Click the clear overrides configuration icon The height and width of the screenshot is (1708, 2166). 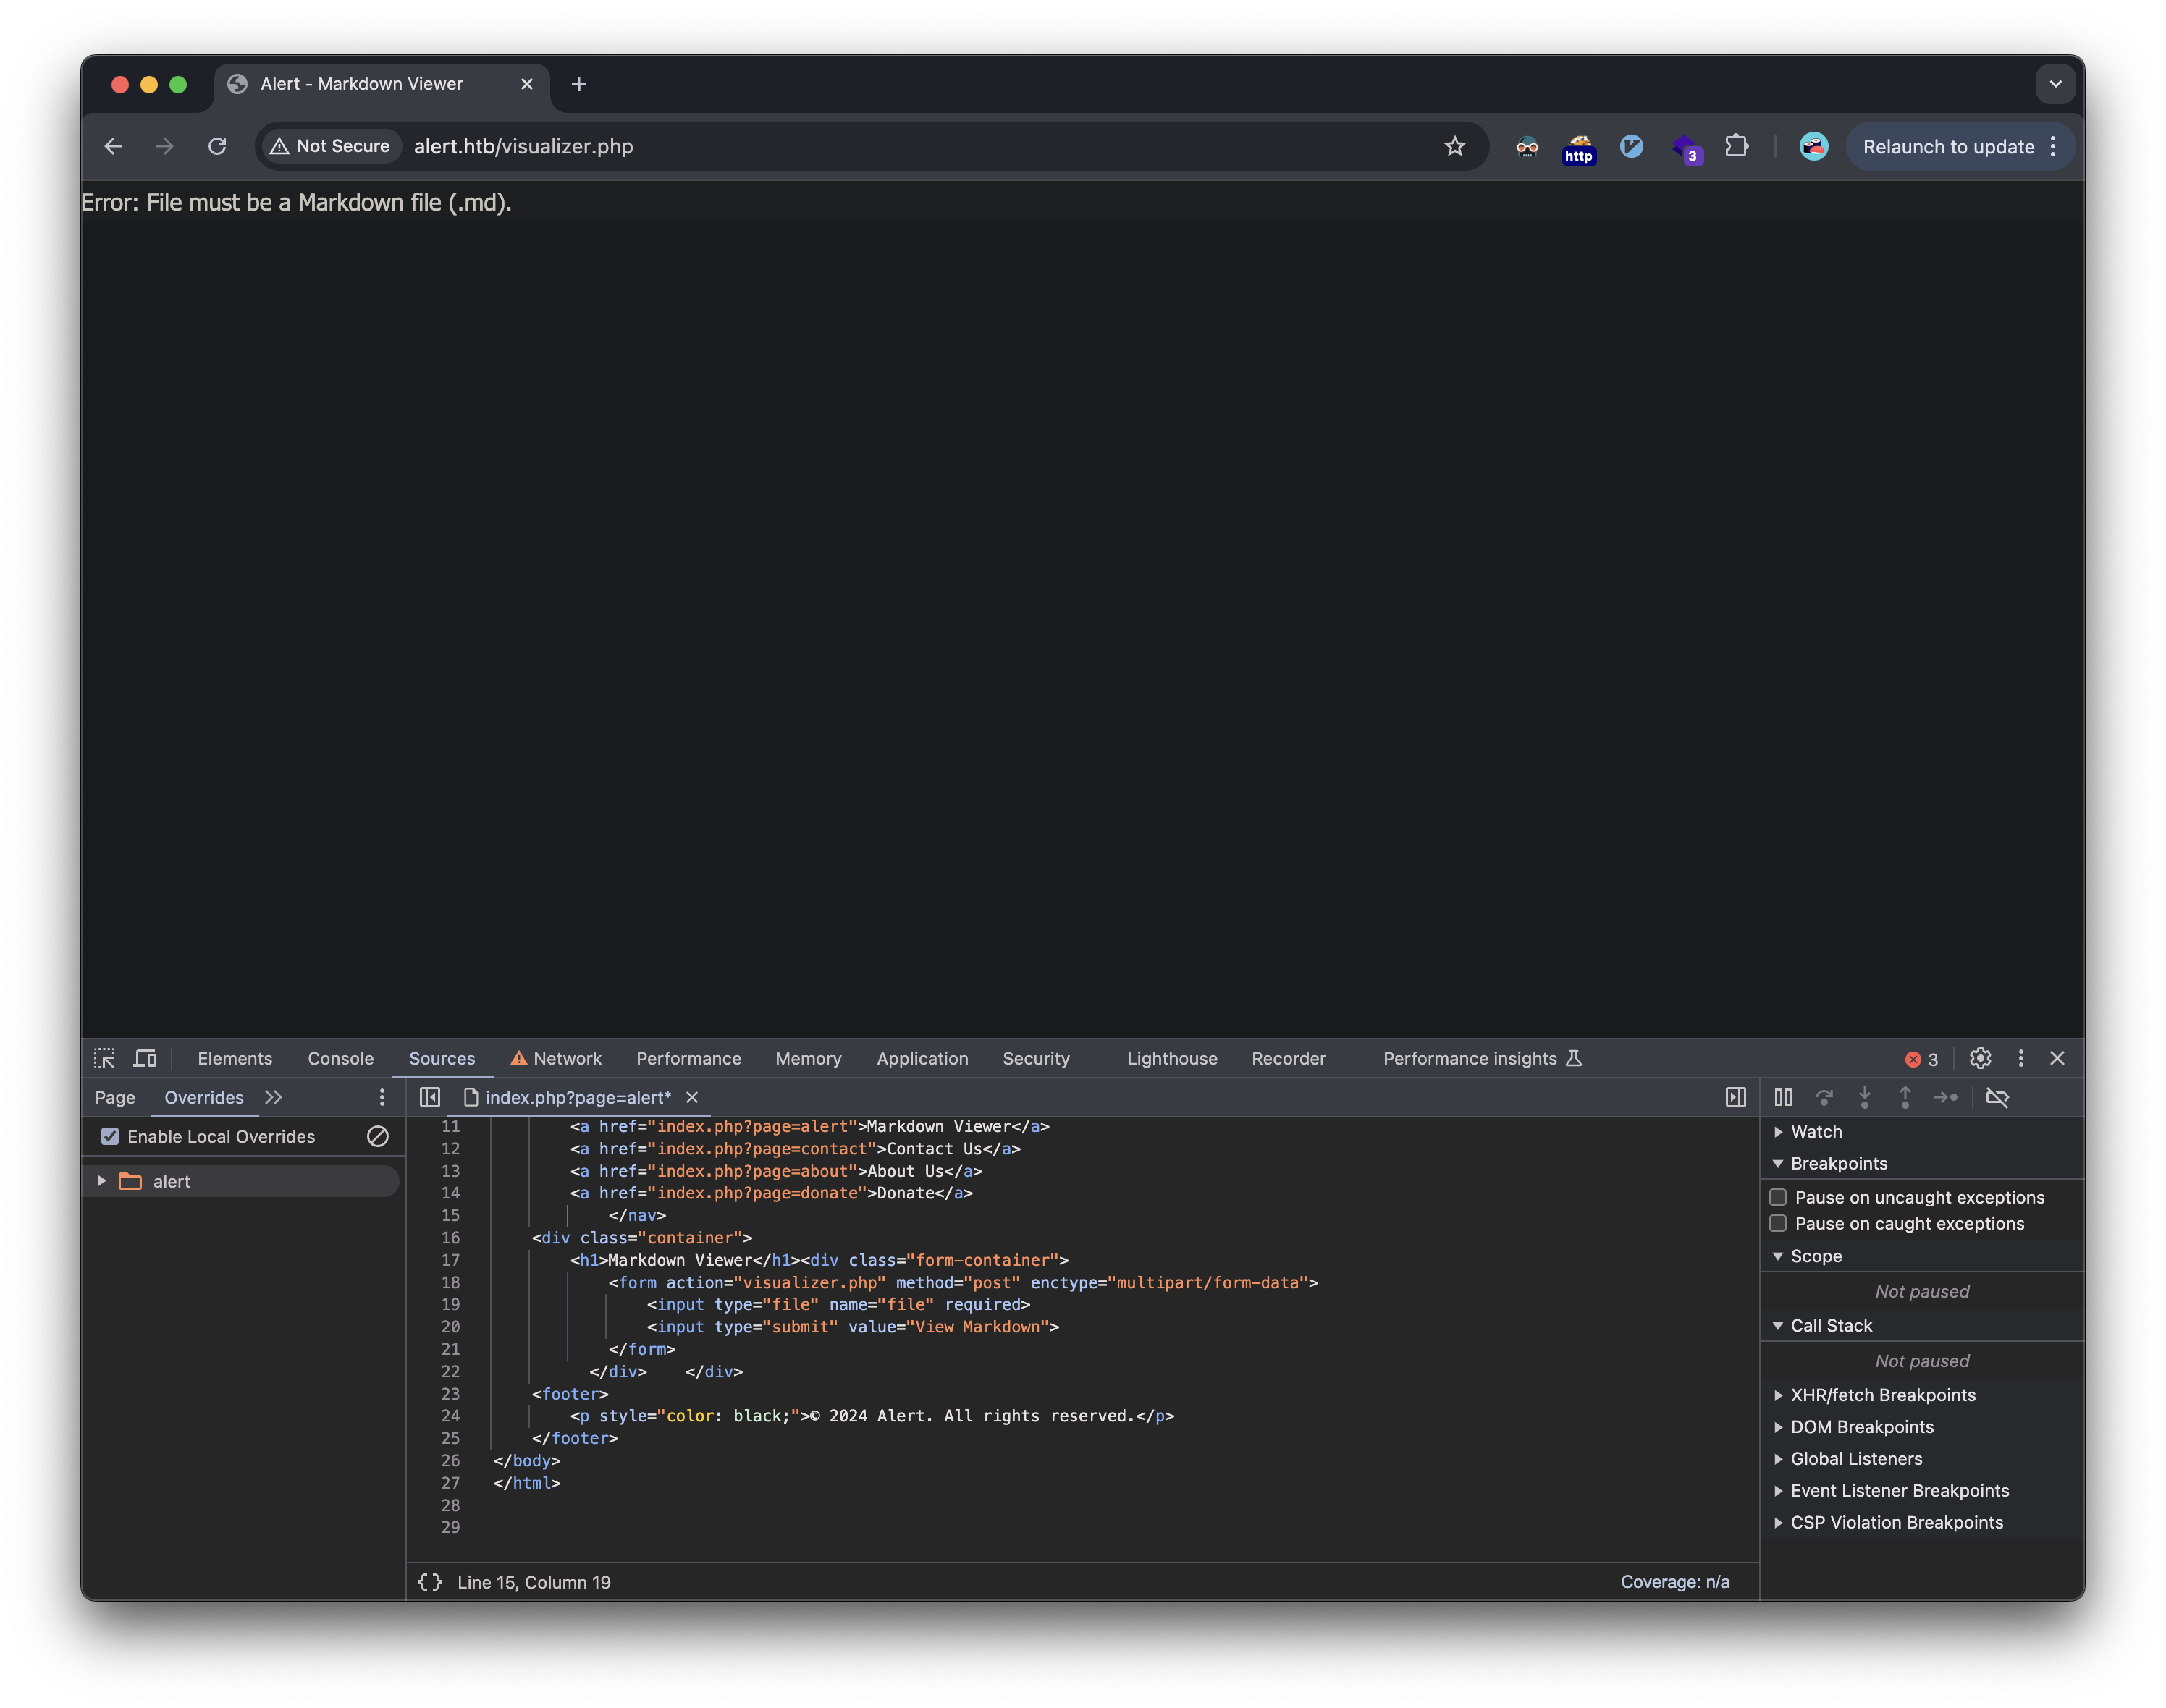[x=378, y=1136]
